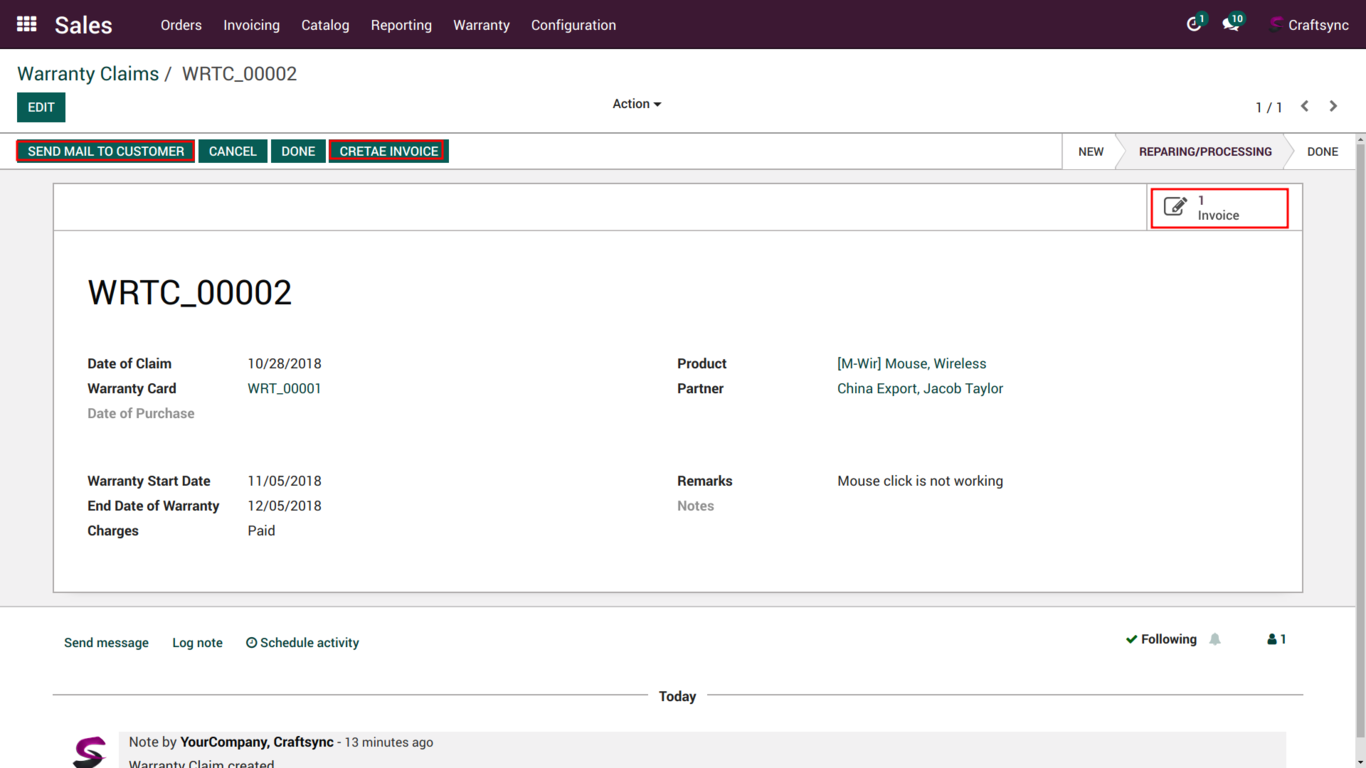Click the page vertical scrollbar

[1359, 400]
